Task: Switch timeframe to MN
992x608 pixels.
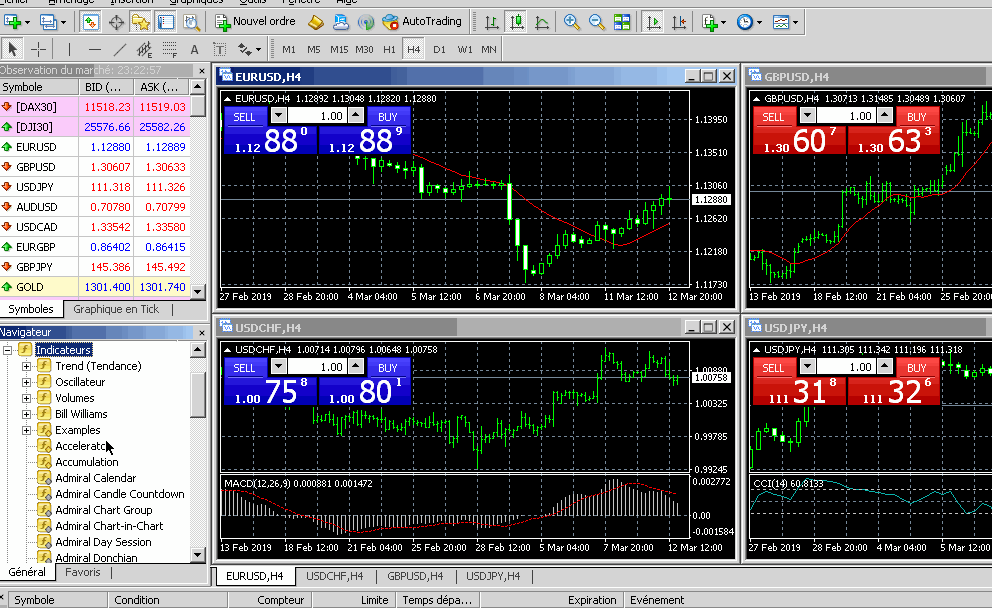Action: pos(488,49)
